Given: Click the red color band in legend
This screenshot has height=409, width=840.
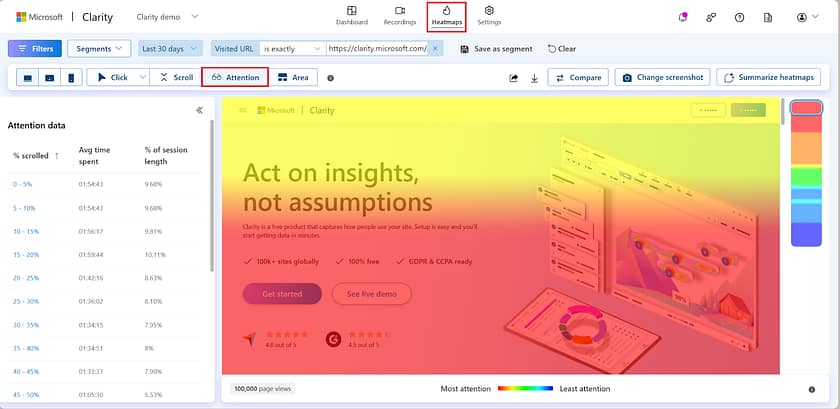Looking at the screenshot, I should click(806, 108).
